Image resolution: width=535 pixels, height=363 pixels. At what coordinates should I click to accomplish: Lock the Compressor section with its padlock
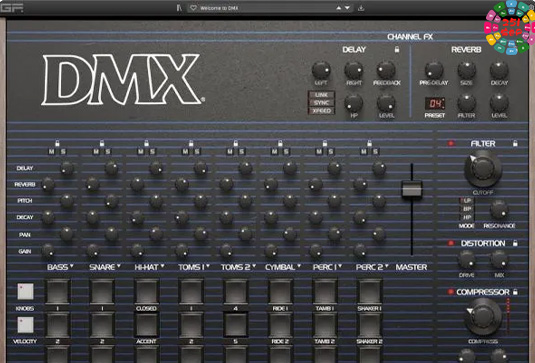pyautogui.click(x=515, y=292)
